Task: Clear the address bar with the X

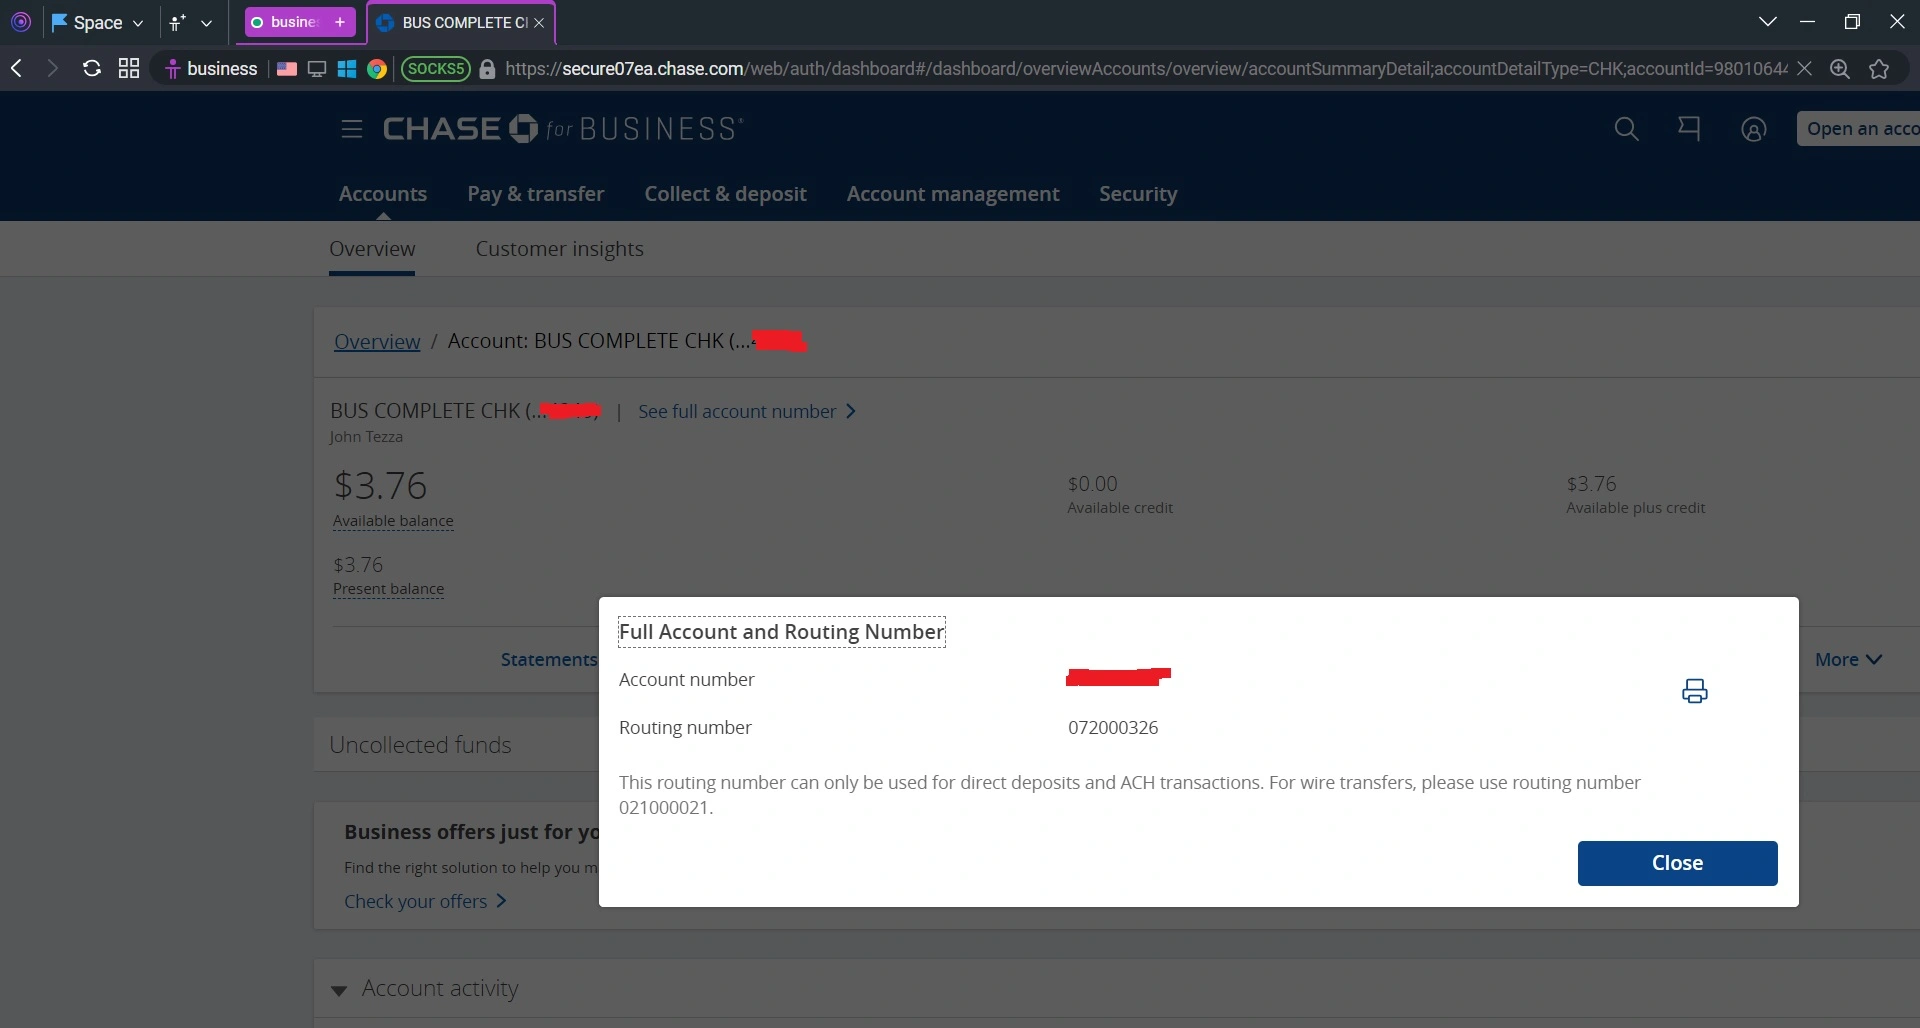Action: (1804, 68)
